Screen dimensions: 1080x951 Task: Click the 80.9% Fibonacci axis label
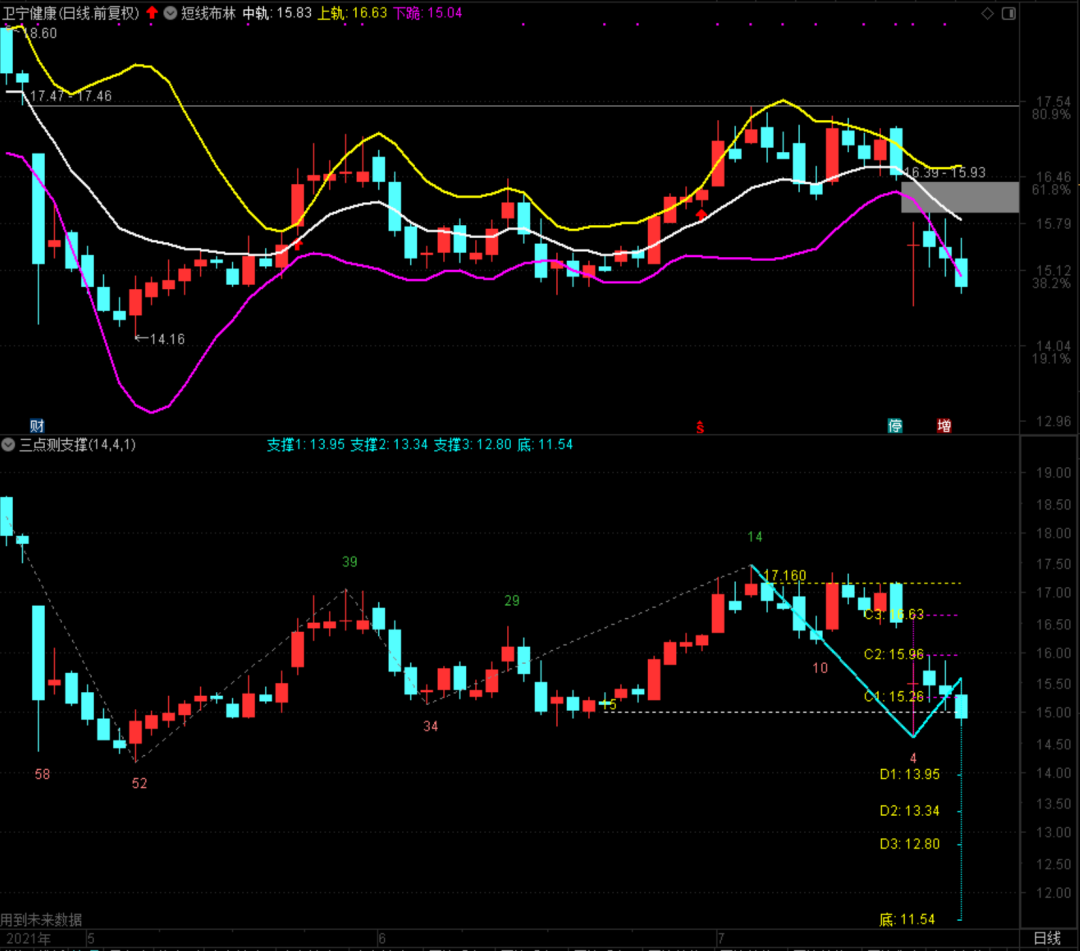1051,114
